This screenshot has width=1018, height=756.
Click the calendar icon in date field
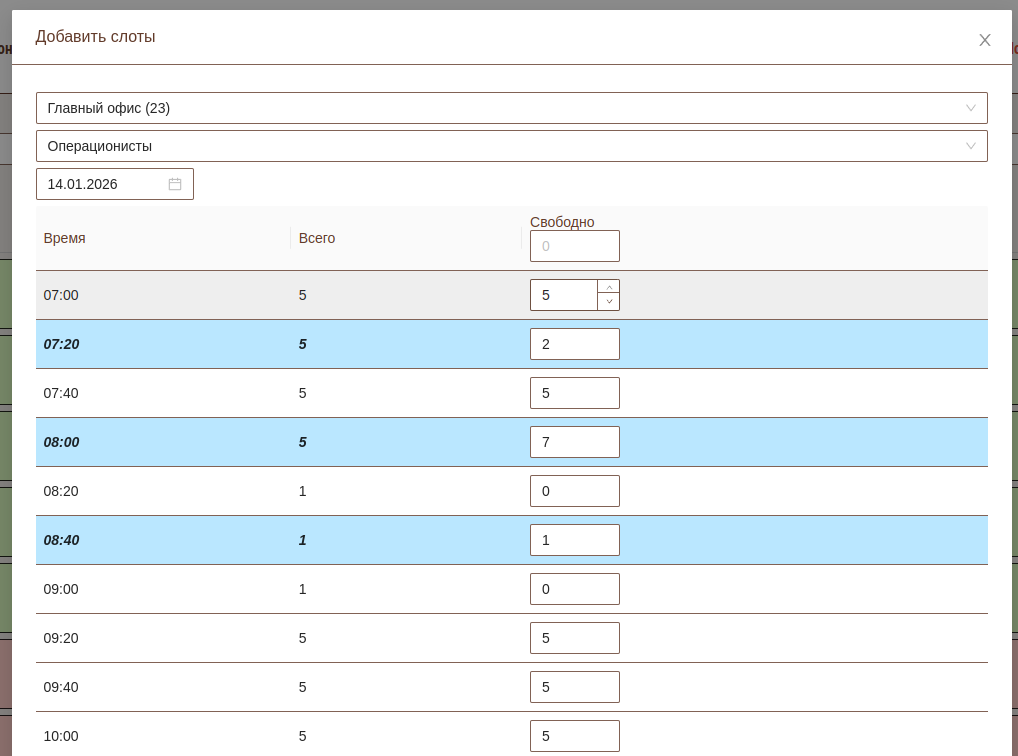(x=175, y=184)
